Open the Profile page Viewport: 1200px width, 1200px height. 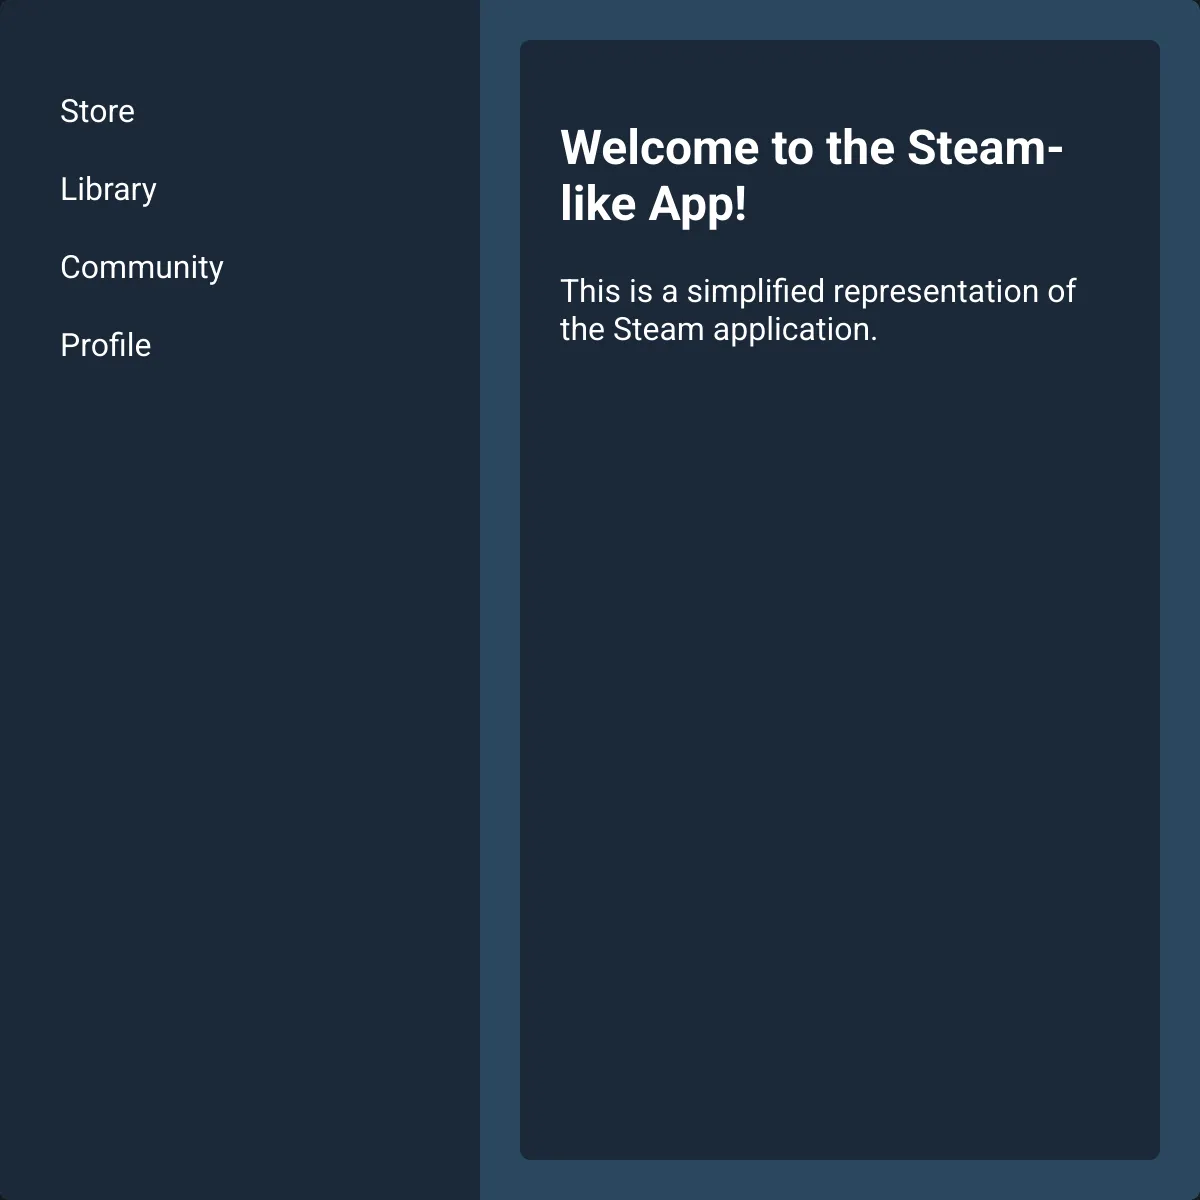tap(106, 345)
